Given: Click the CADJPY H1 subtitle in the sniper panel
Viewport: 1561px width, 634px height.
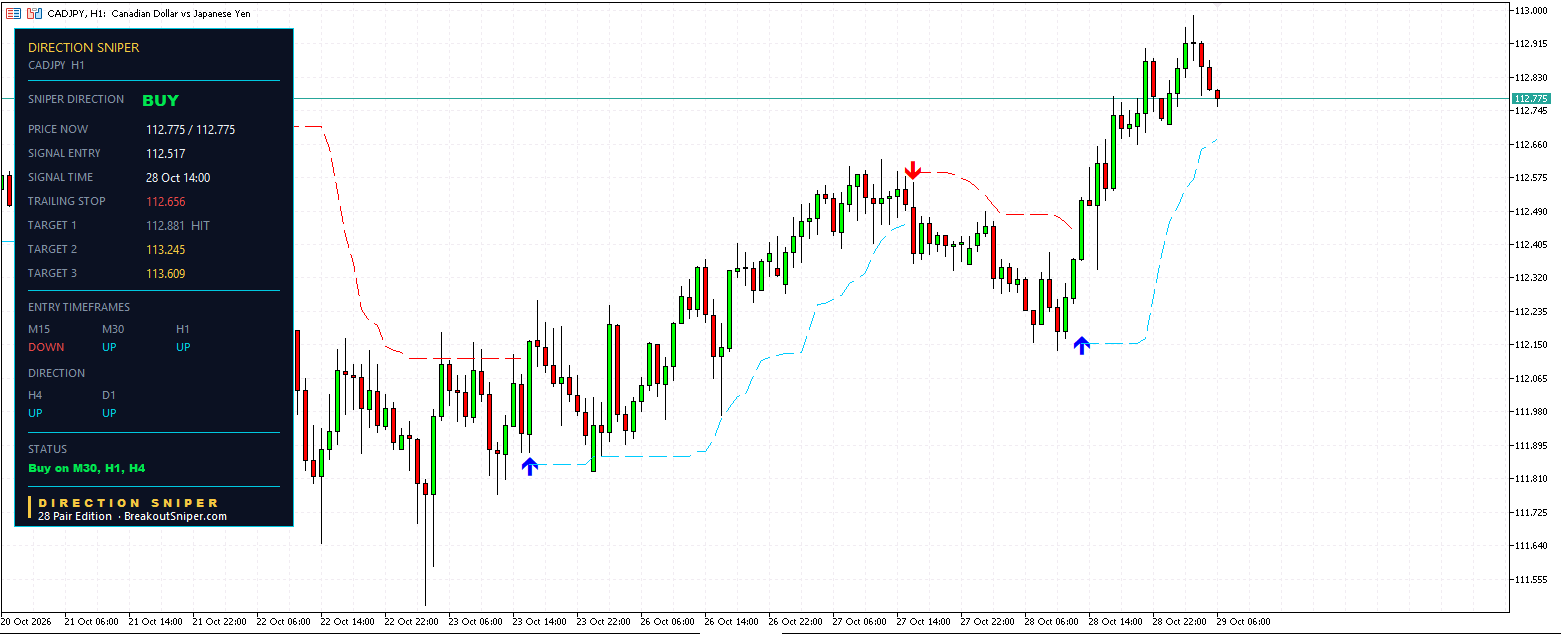Looking at the screenshot, I should 56,65.
